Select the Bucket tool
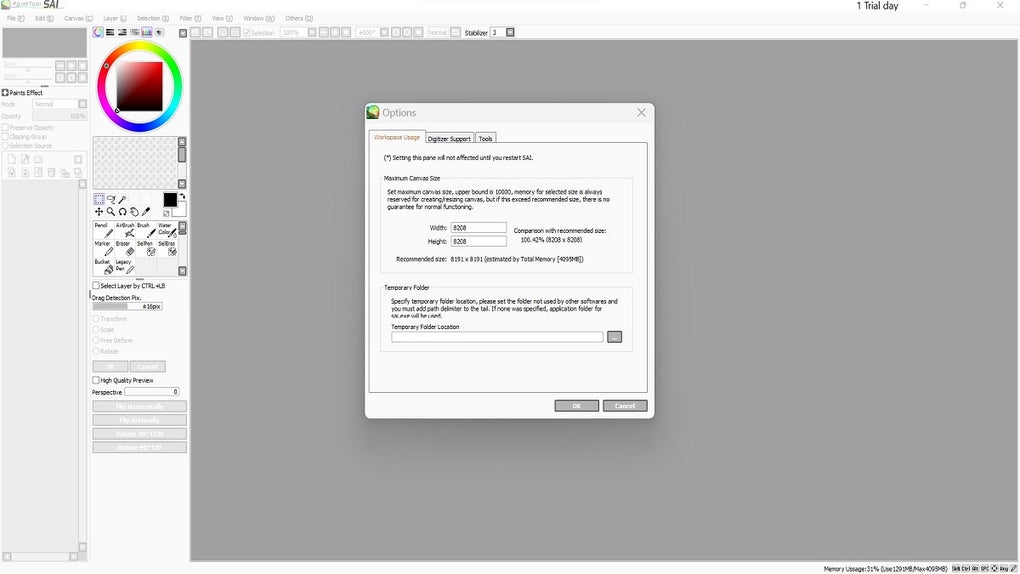The height and width of the screenshot is (574, 1020). click(103, 266)
